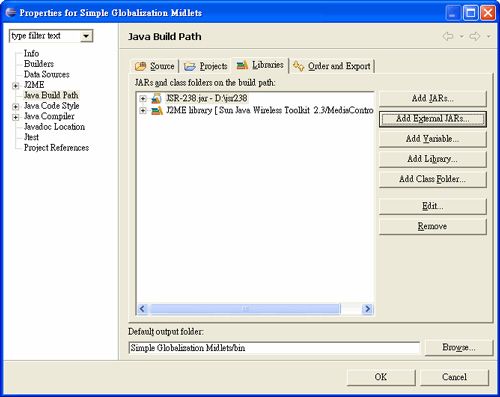Screen dimensions: 500x397
Task: Click the Edit button
Action: coord(433,206)
